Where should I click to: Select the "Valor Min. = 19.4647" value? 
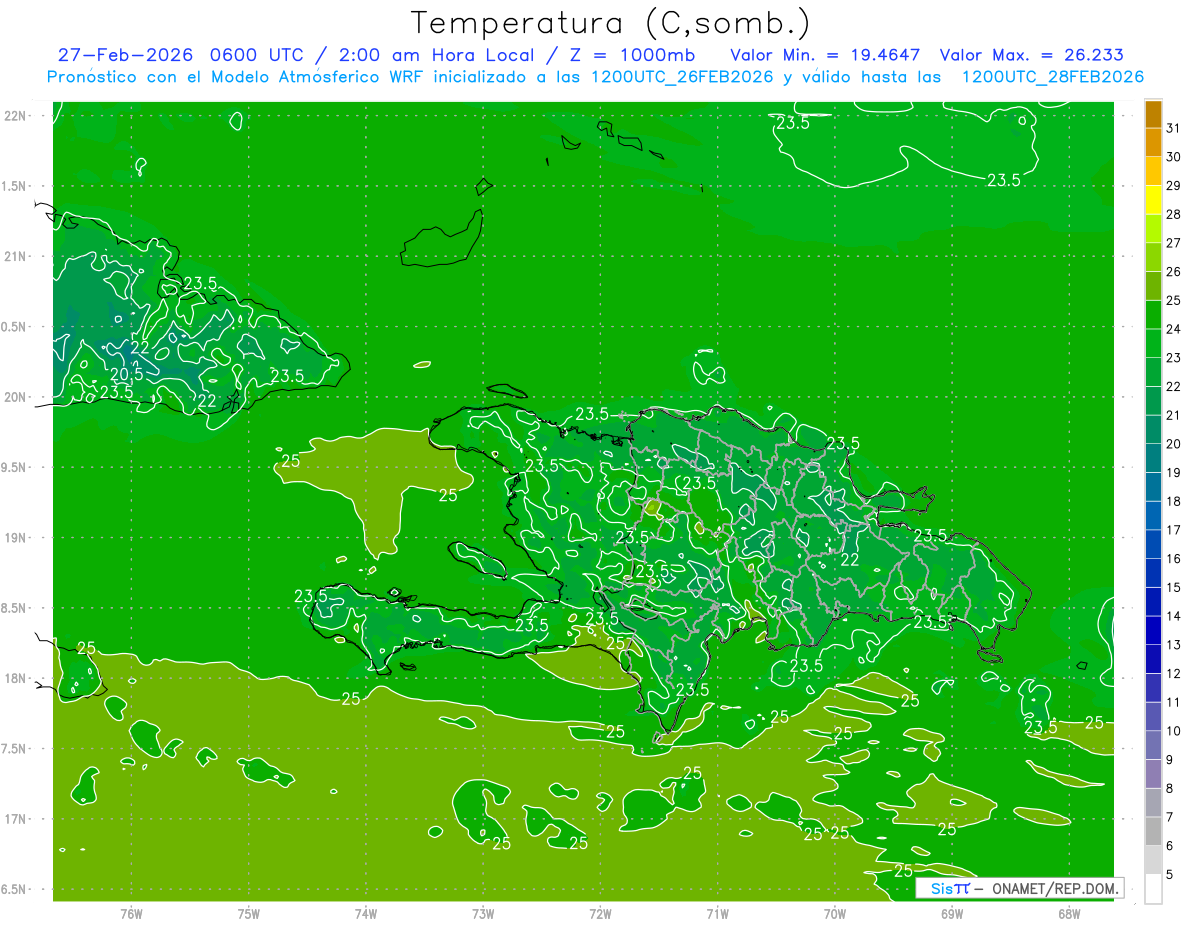click(x=825, y=55)
